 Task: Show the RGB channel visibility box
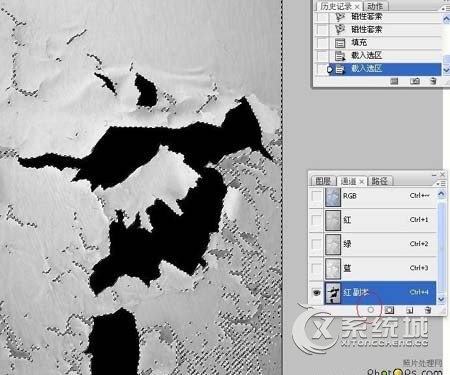click(316, 196)
